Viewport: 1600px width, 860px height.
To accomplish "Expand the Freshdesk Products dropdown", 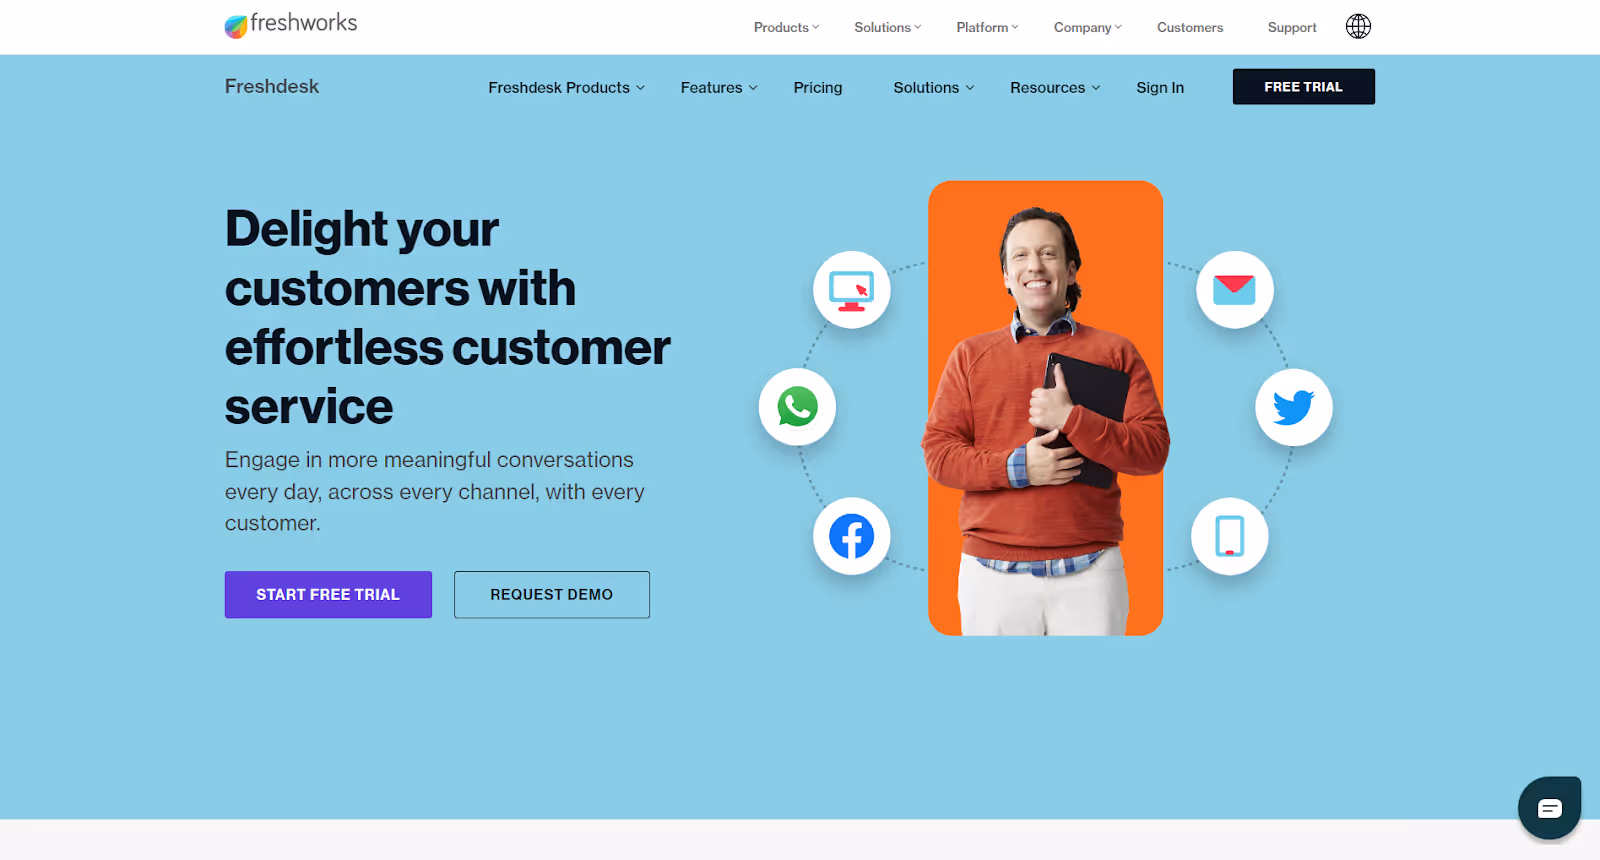I will coord(567,88).
